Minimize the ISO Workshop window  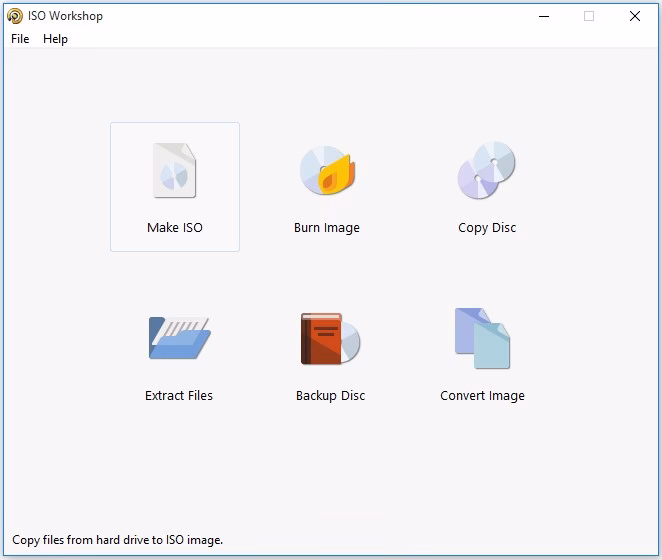pos(544,16)
